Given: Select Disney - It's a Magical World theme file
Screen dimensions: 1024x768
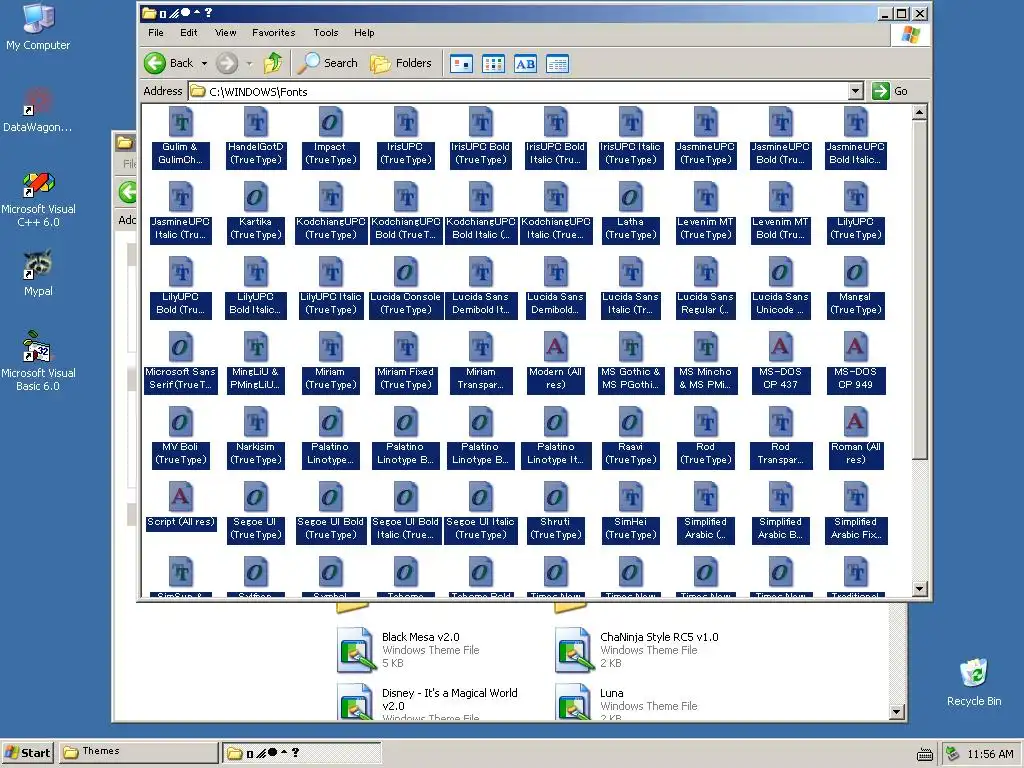Looking at the screenshot, I should pos(428,701).
